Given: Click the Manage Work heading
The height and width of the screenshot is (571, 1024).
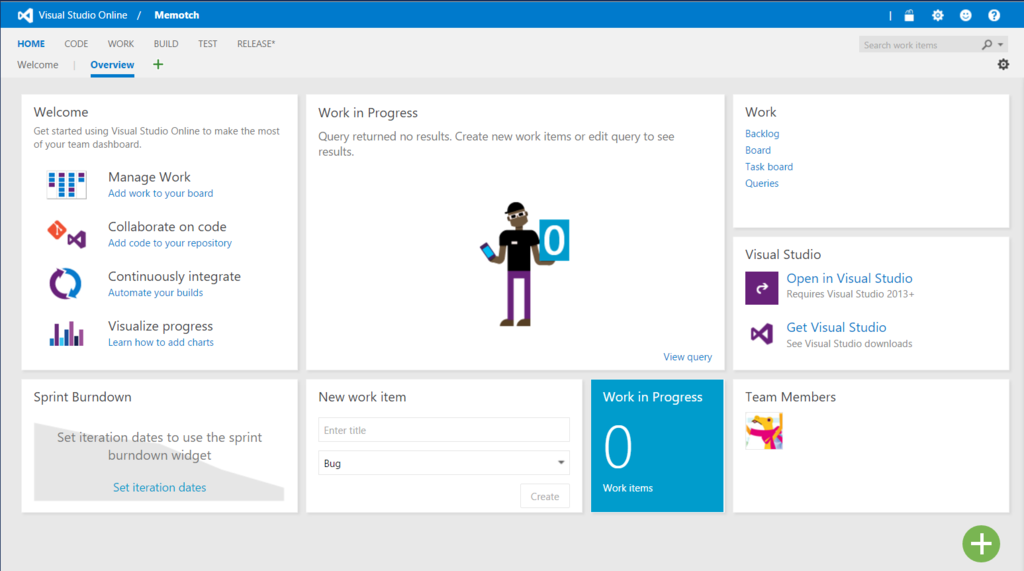Looking at the screenshot, I should coord(149,177).
